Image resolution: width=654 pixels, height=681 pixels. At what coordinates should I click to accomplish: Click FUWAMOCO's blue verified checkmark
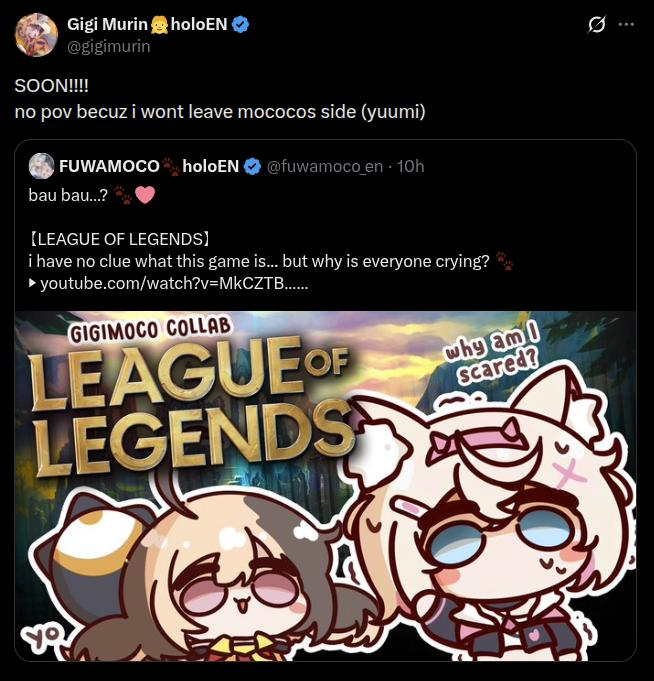coord(252,166)
